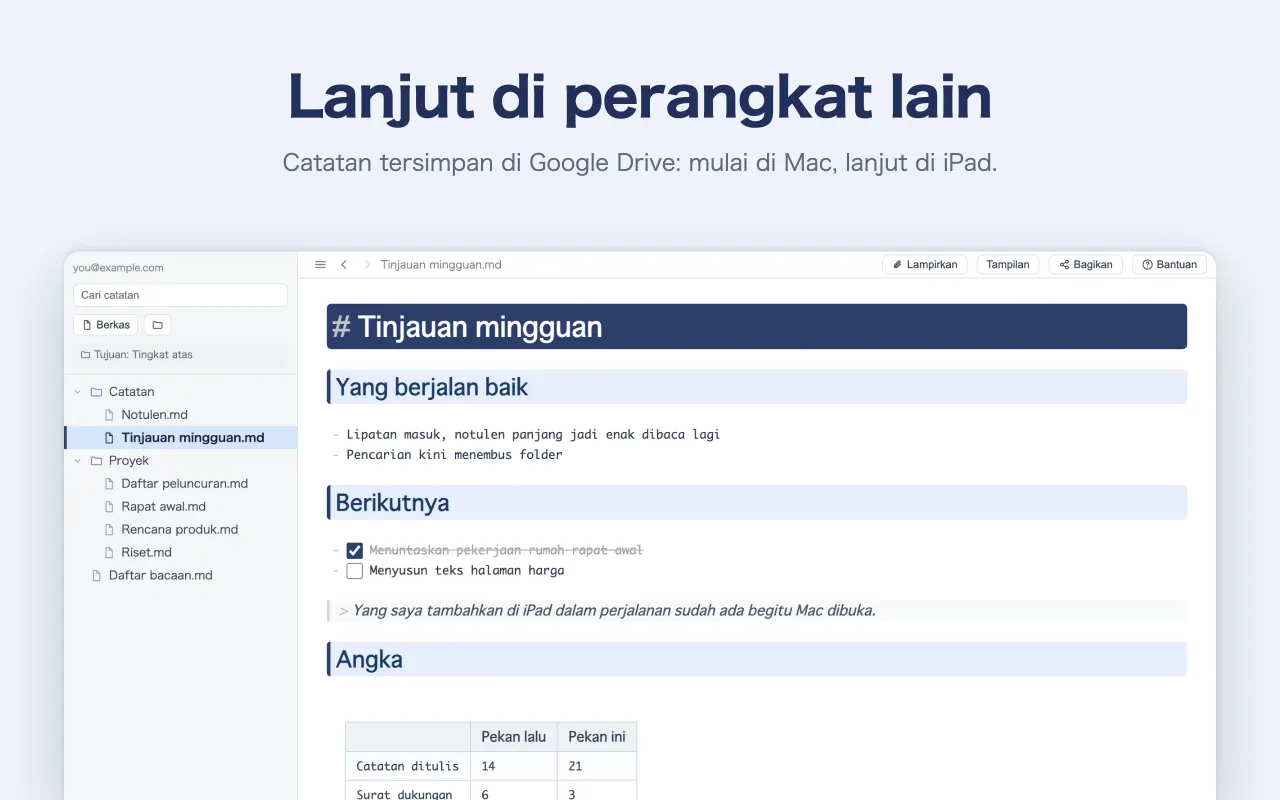Image resolution: width=1280 pixels, height=800 pixels.
Task: Click file icon next to Notulen.md
Action: point(110,415)
